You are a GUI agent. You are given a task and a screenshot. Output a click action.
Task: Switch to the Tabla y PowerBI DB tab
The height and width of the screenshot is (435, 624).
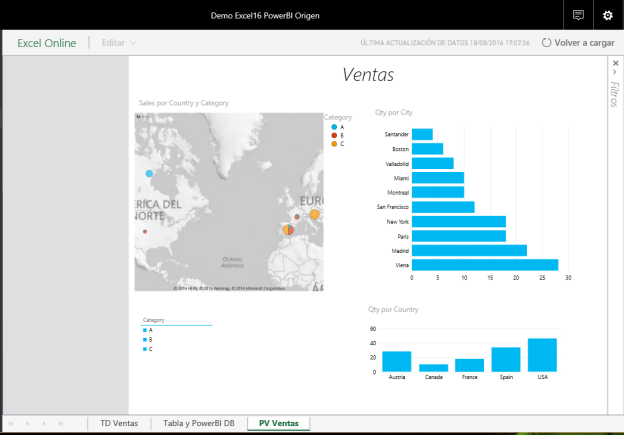[x=199, y=424]
